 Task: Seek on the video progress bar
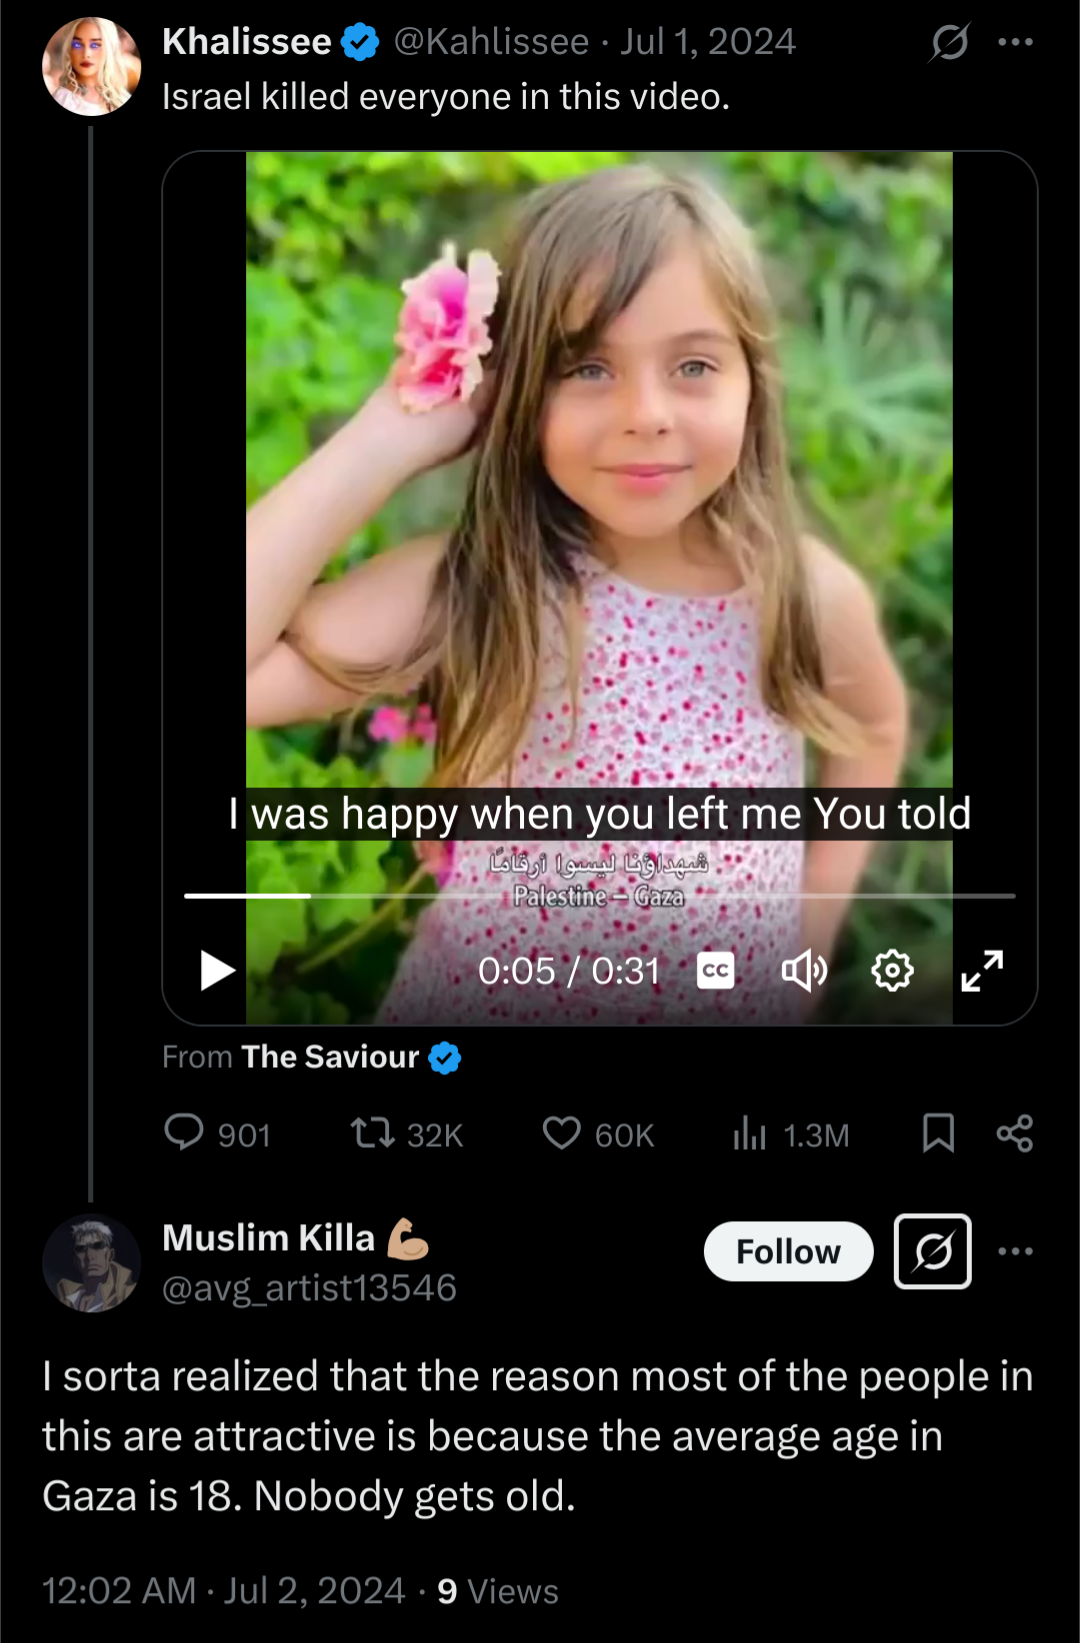coord(600,896)
